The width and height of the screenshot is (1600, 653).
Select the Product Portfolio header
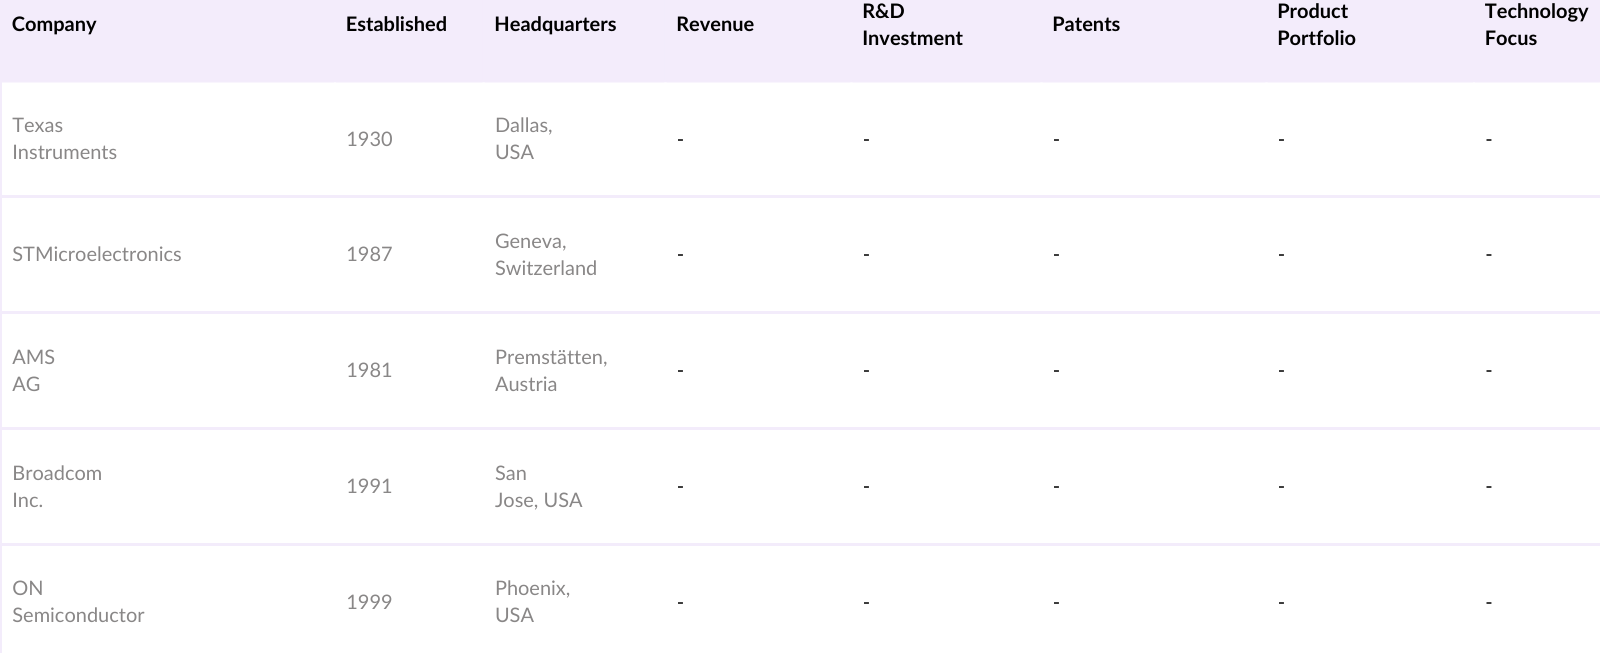(x=1316, y=25)
